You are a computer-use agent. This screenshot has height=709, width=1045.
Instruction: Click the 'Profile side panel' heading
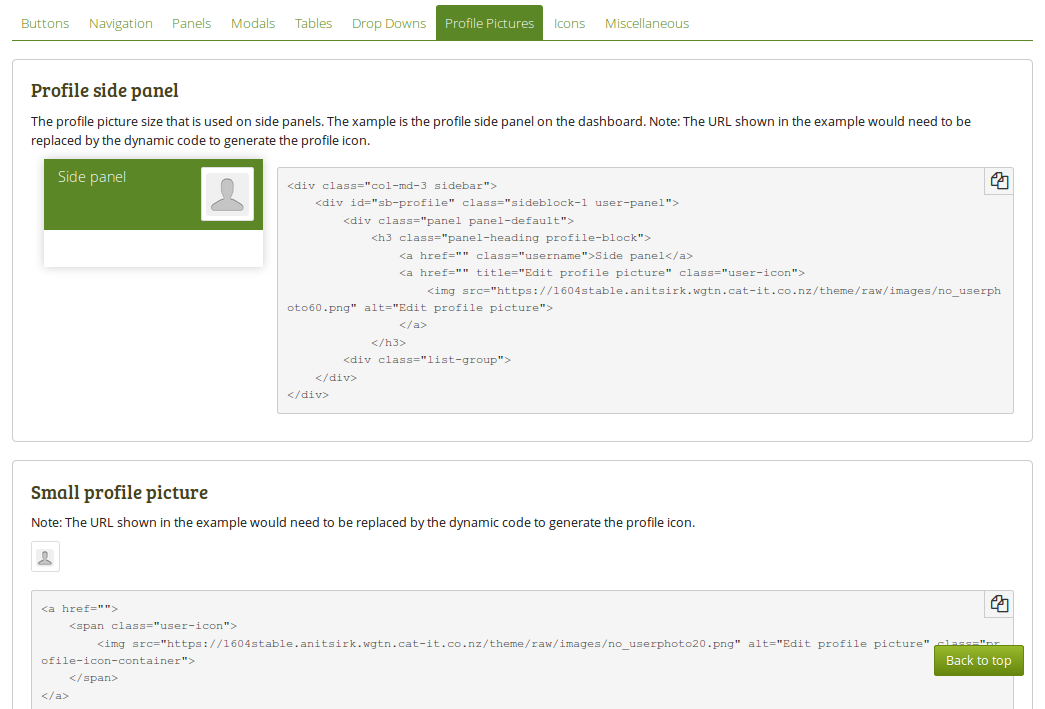(105, 91)
